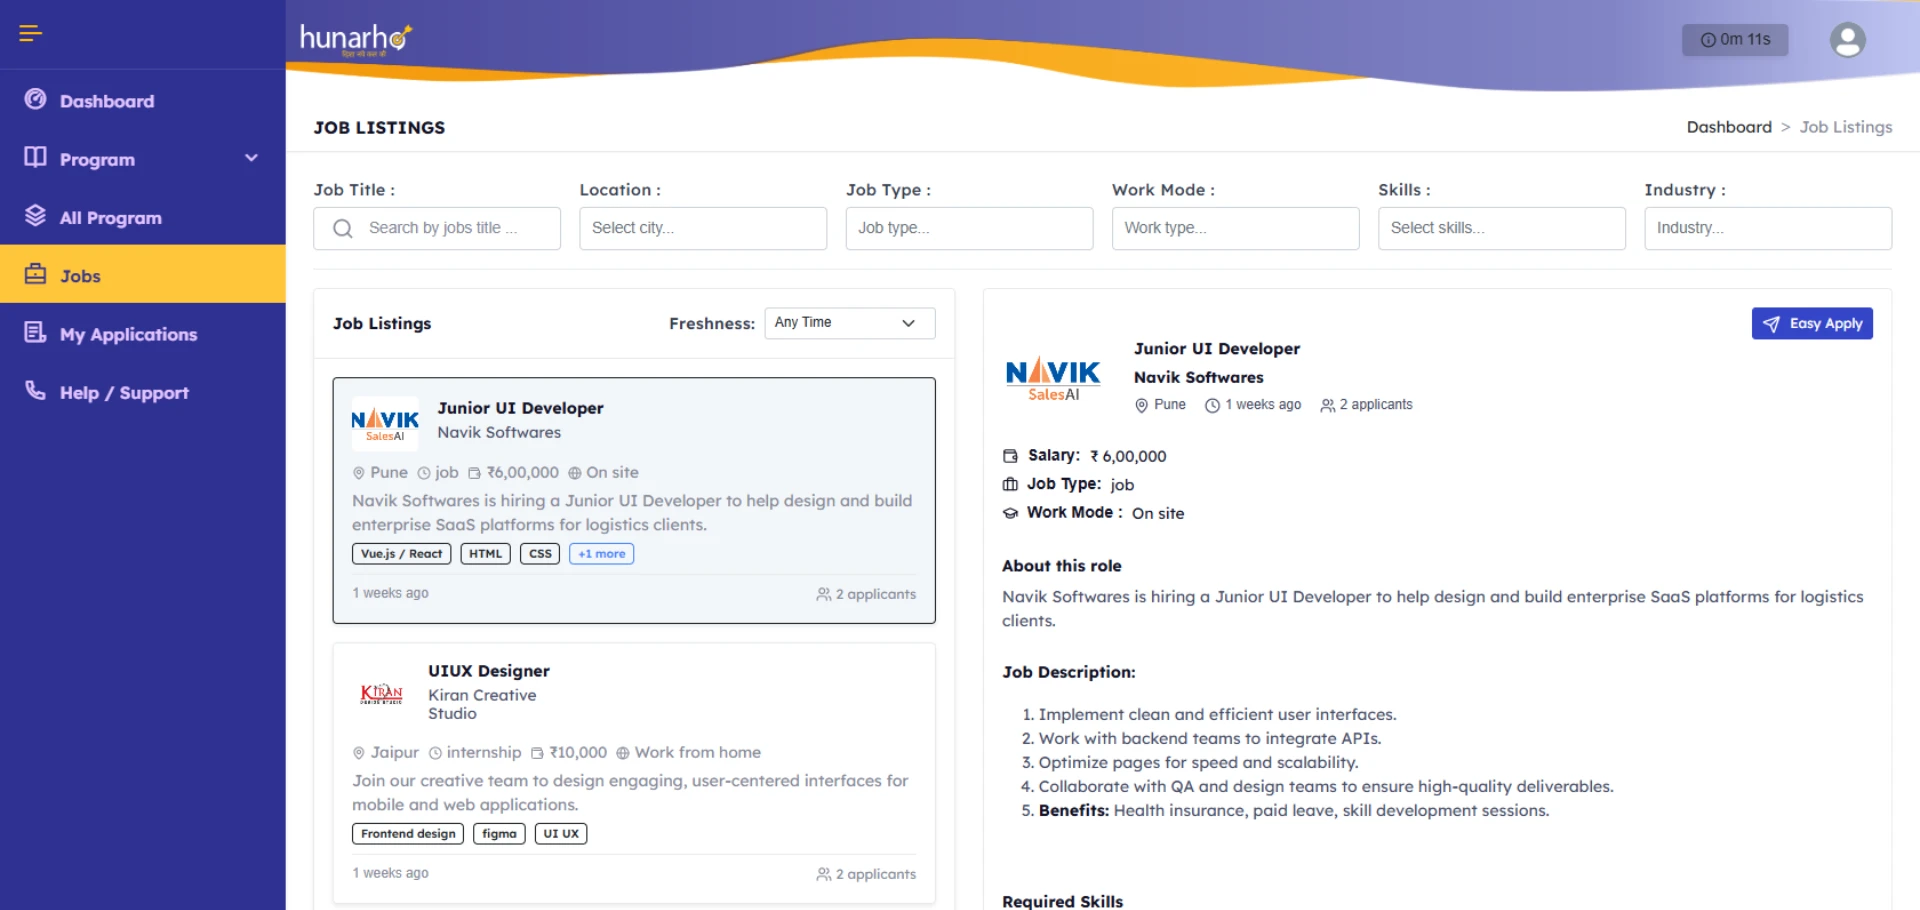Screen dimensions: 1920x910
Task: Open the Industry filter dropdown
Action: tap(1767, 228)
